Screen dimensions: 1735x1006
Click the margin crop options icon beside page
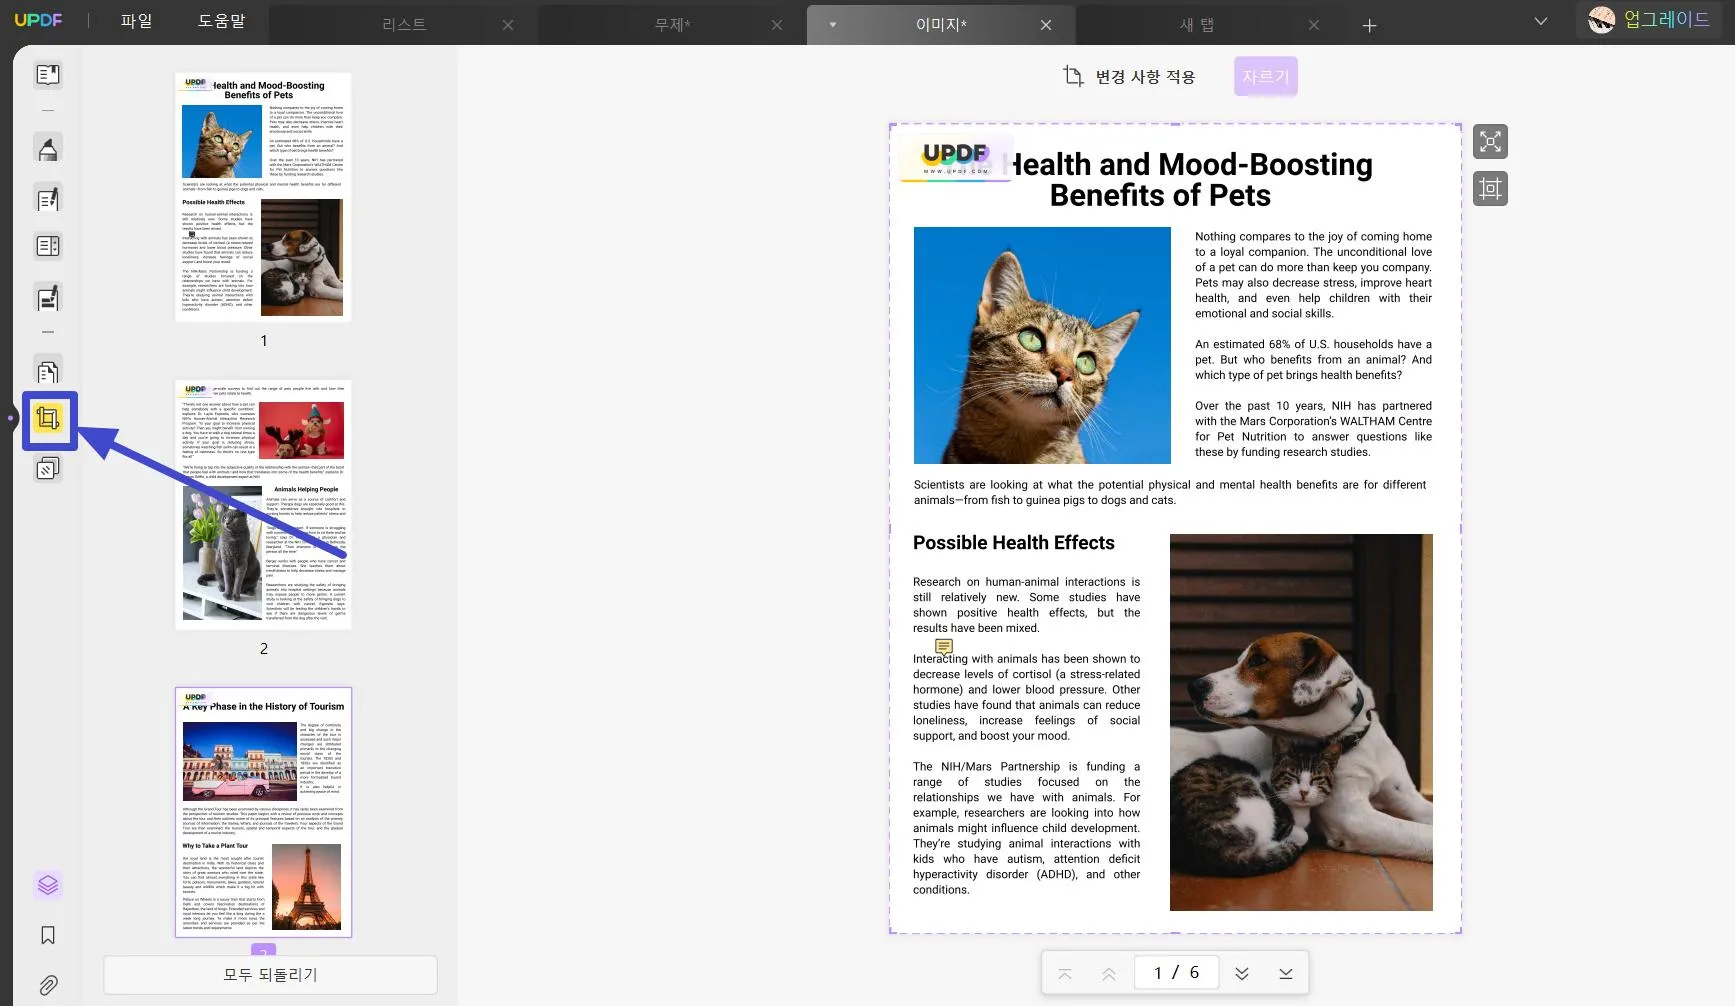coord(1490,188)
